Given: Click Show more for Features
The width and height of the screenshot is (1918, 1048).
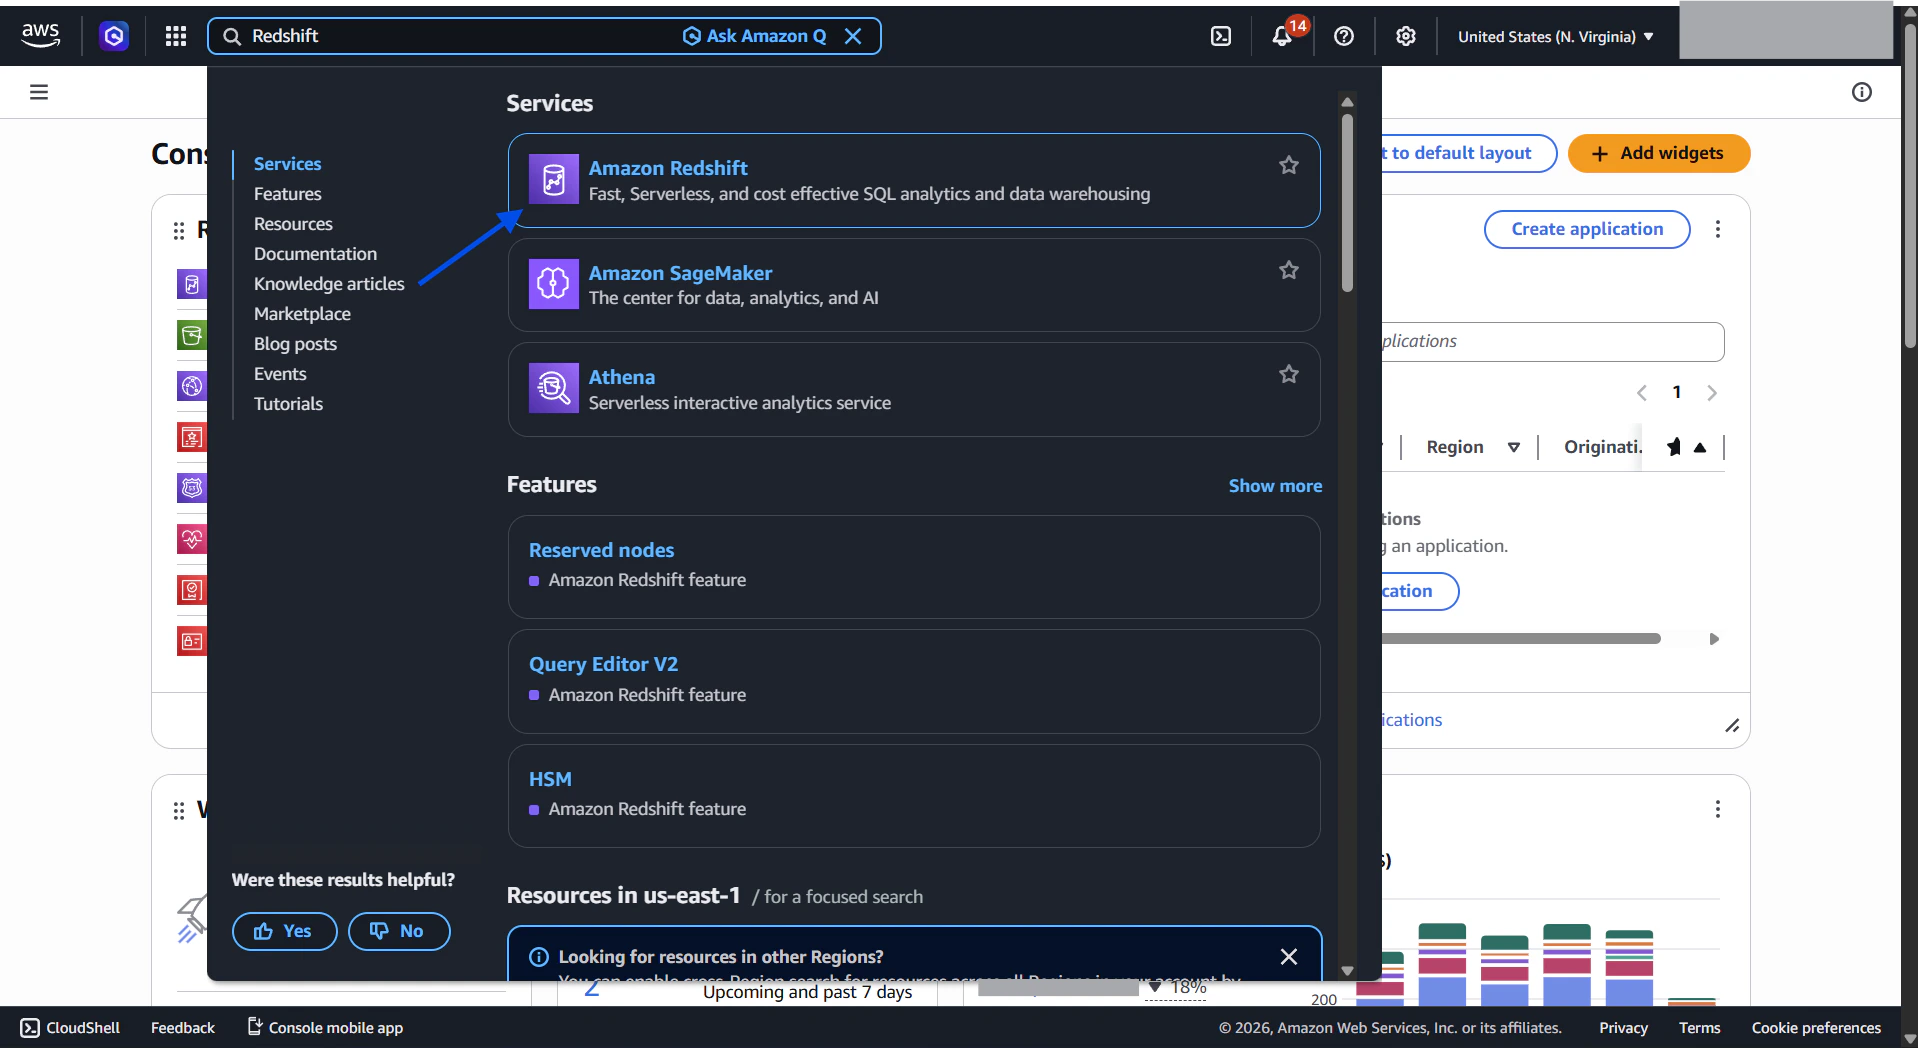Looking at the screenshot, I should click(1275, 486).
